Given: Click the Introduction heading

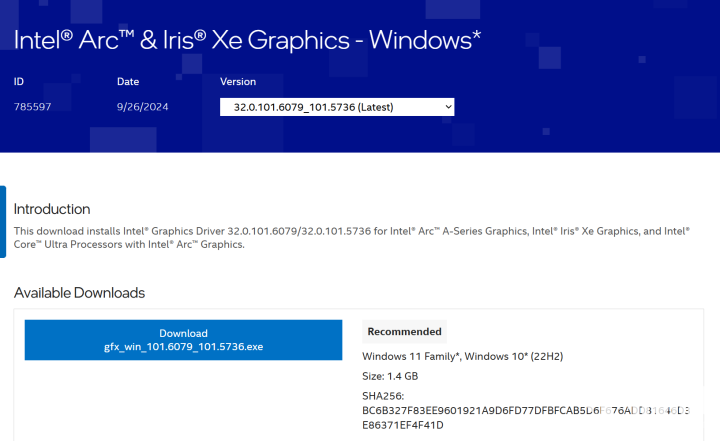Looking at the screenshot, I should click(52, 209).
